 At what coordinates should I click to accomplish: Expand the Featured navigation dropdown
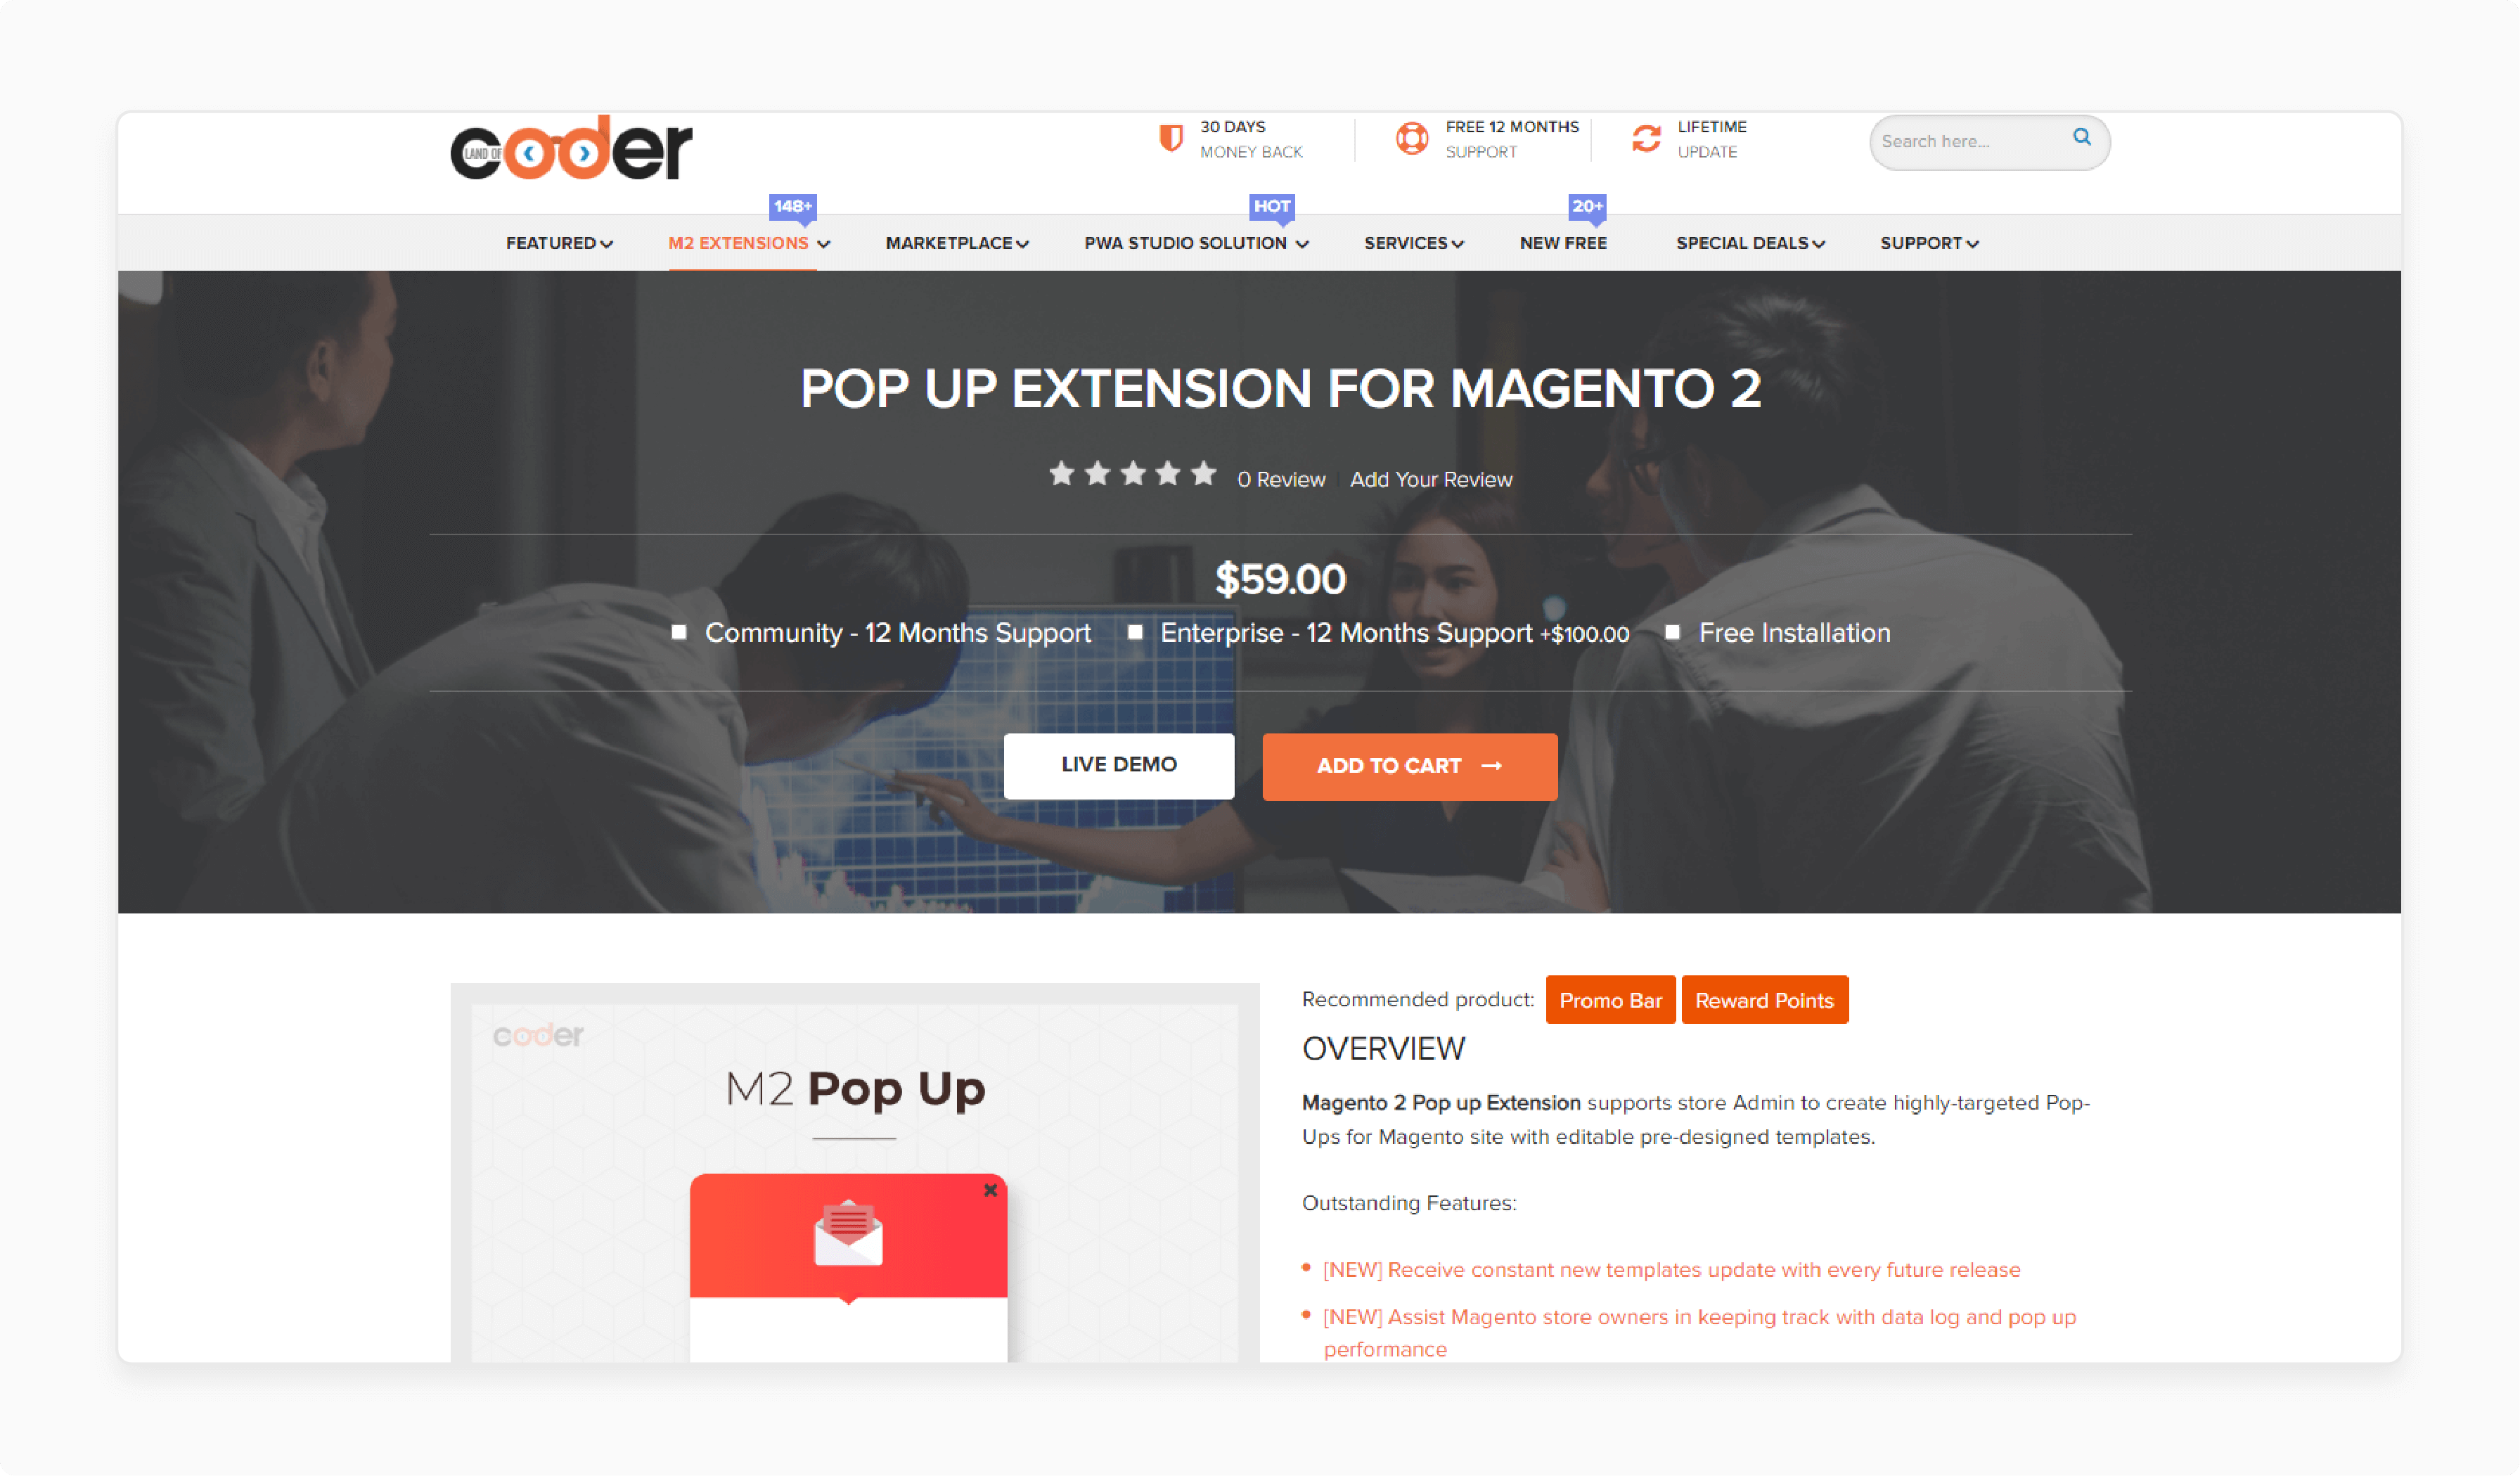[555, 243]
